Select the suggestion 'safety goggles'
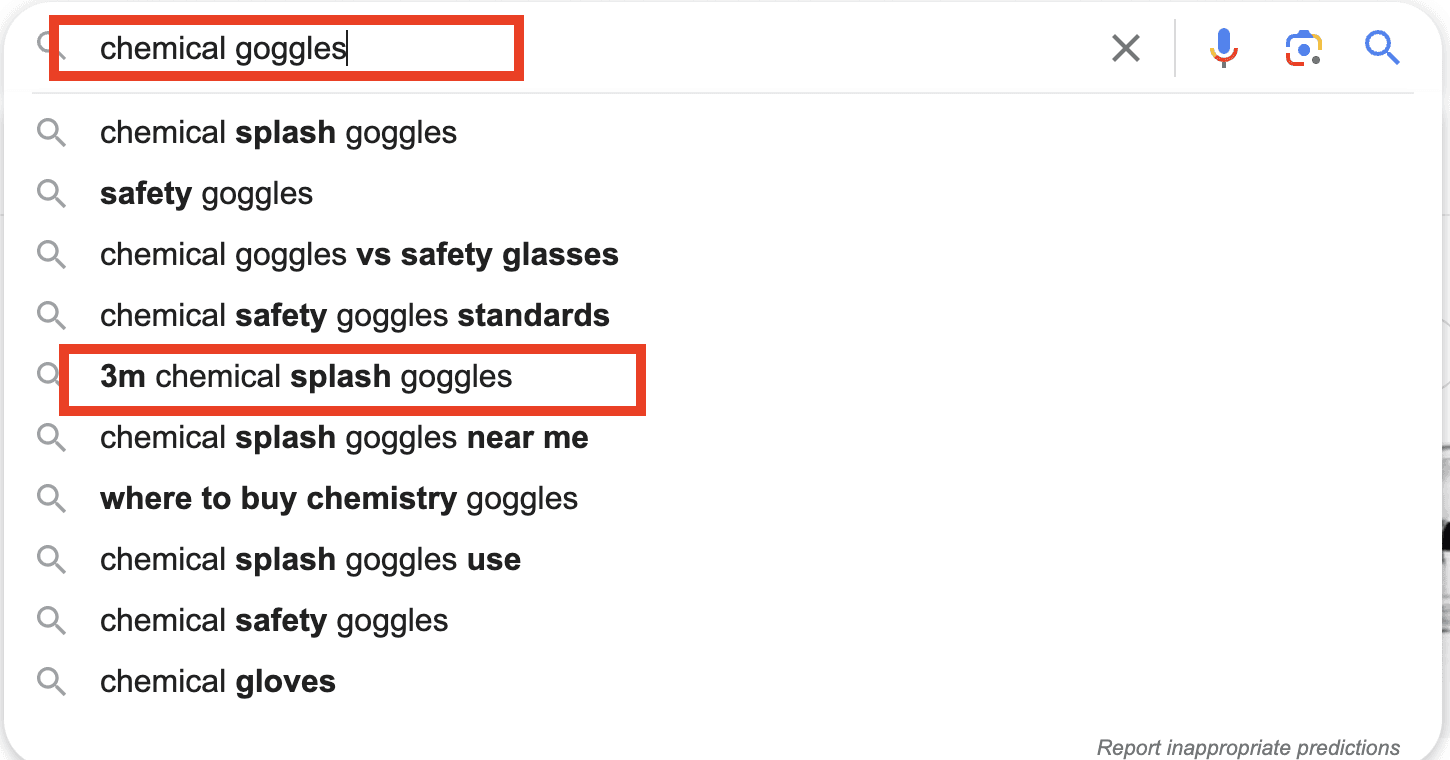1450x760 pixels. pyautogui.click(x=206, y=193)
